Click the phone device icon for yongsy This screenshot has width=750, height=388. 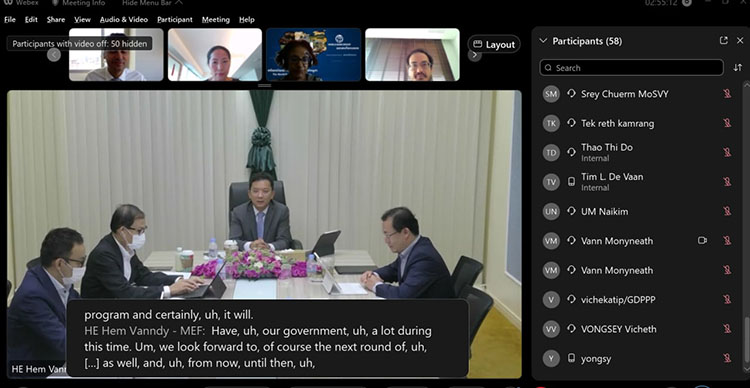571,358
